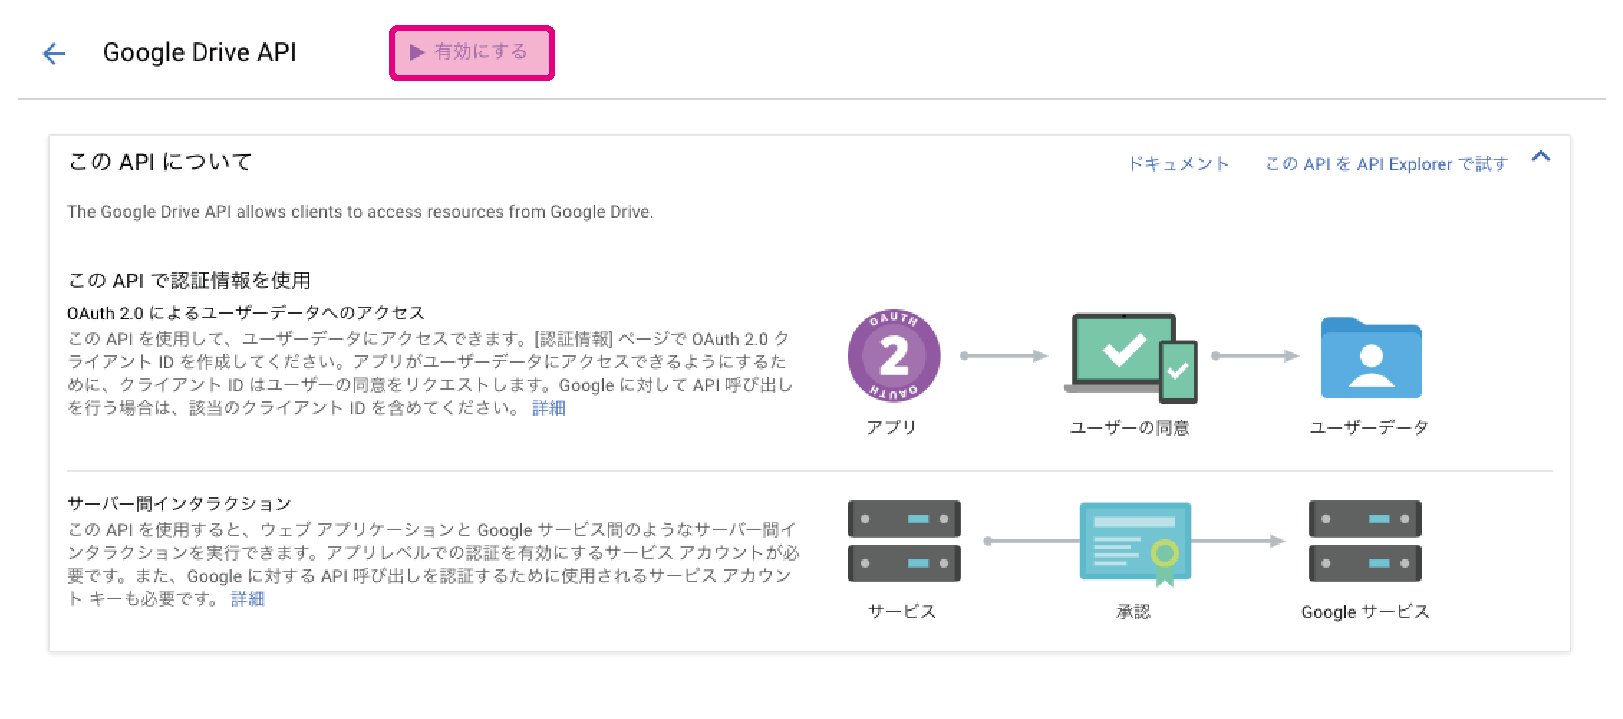1623x719 pixels.
Task: Open the ドキュメント documentation link
Action: pos(1178,163)
